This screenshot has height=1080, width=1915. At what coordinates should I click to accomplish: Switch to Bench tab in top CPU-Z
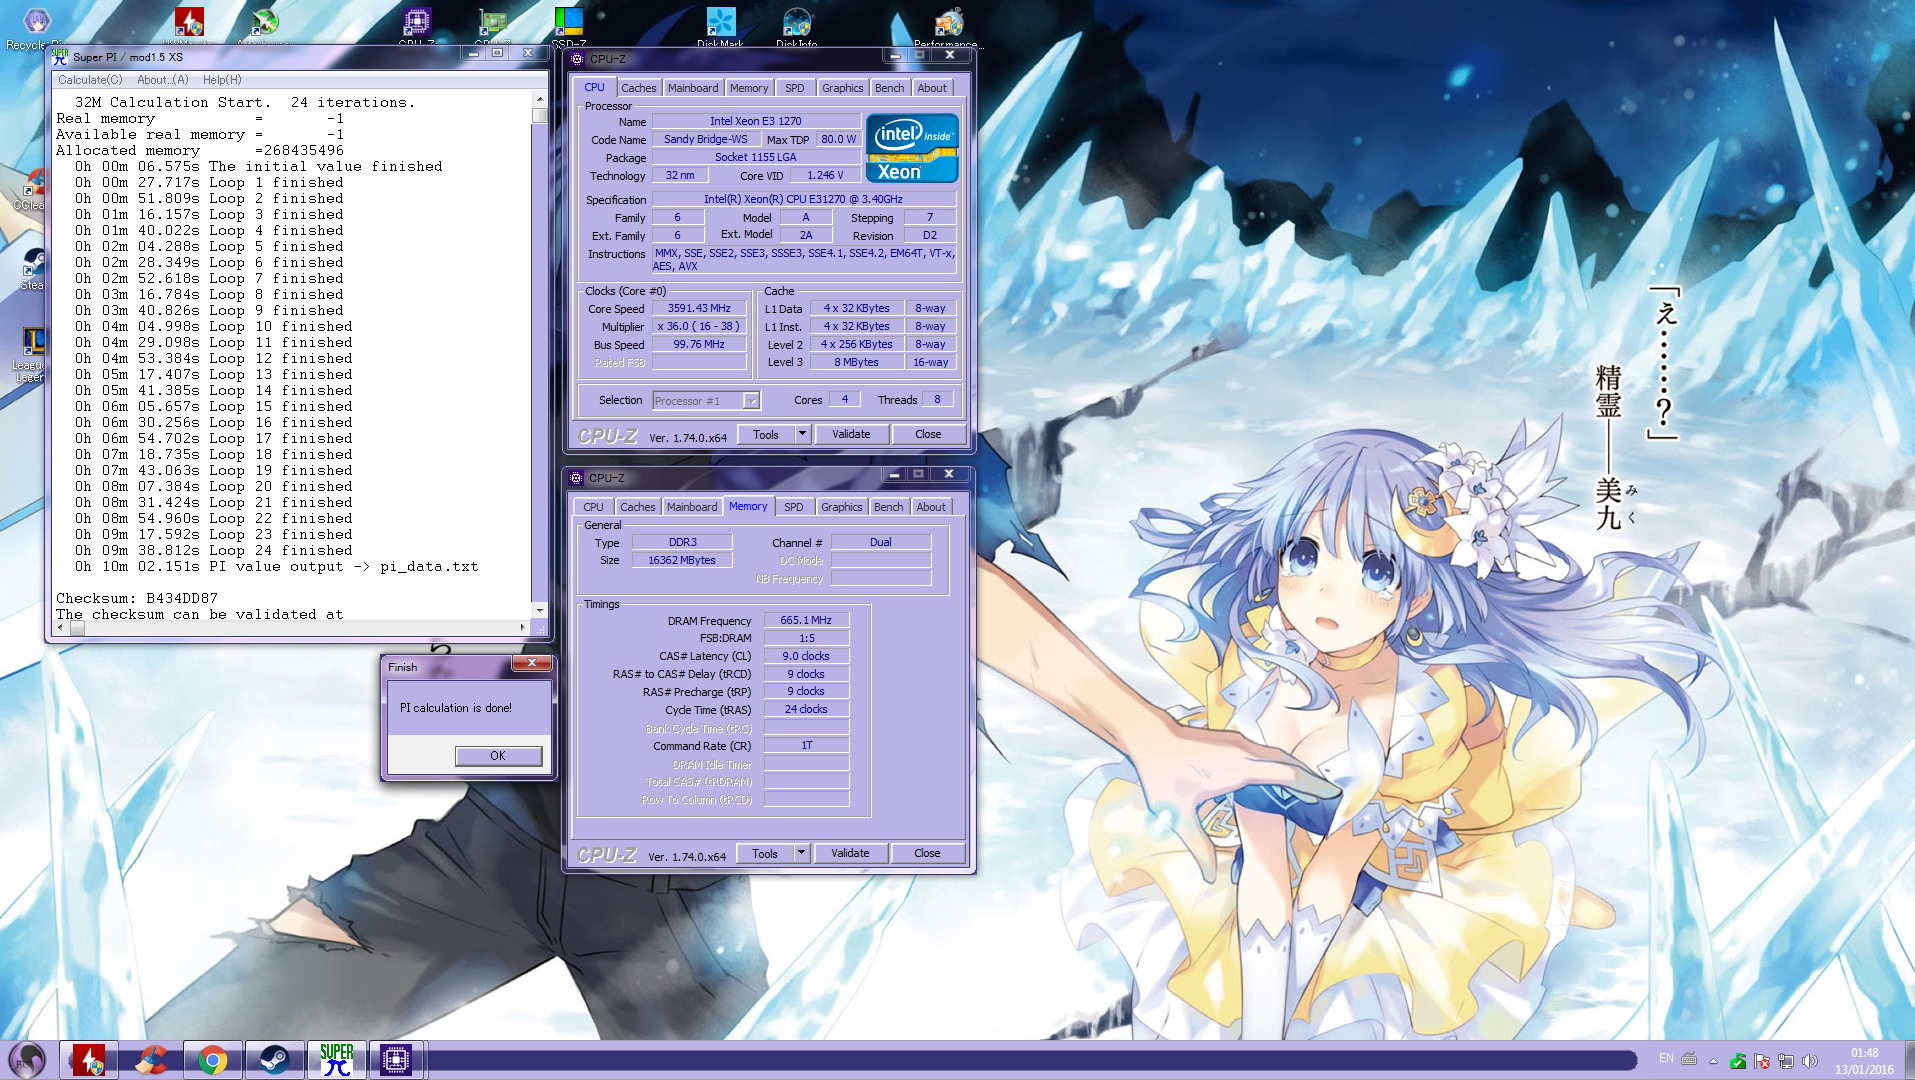(x=889, y=88)
